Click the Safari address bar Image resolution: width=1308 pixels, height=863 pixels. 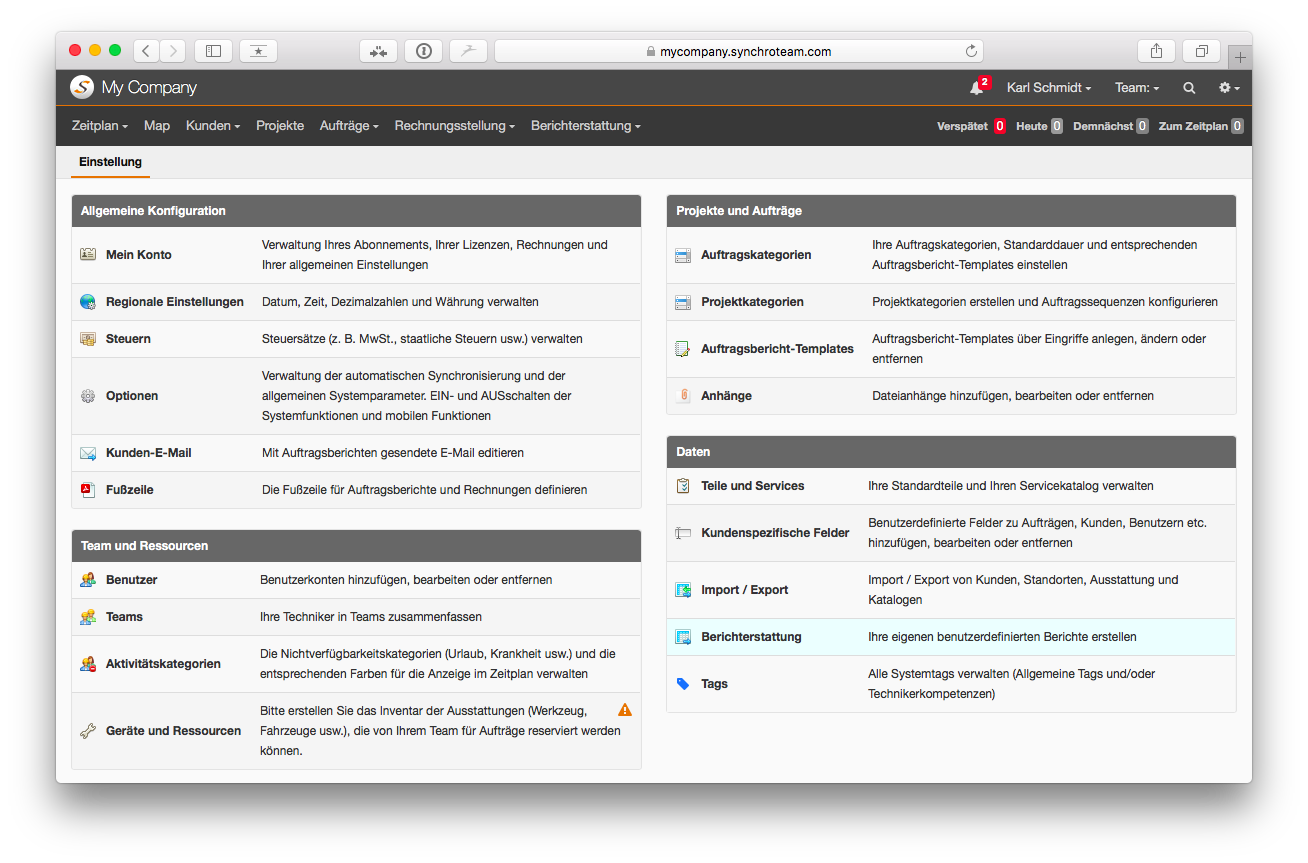click(x=739, y=51)
